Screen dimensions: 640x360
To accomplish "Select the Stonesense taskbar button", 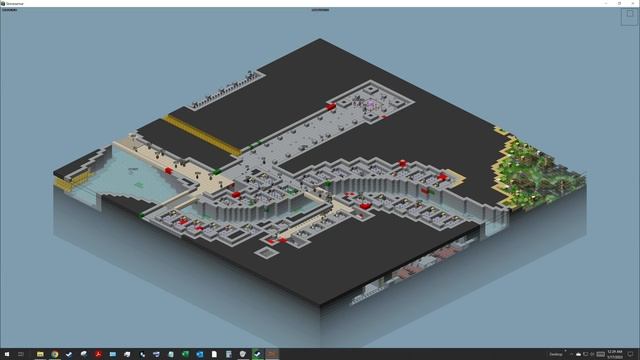I will coord(272,354).
